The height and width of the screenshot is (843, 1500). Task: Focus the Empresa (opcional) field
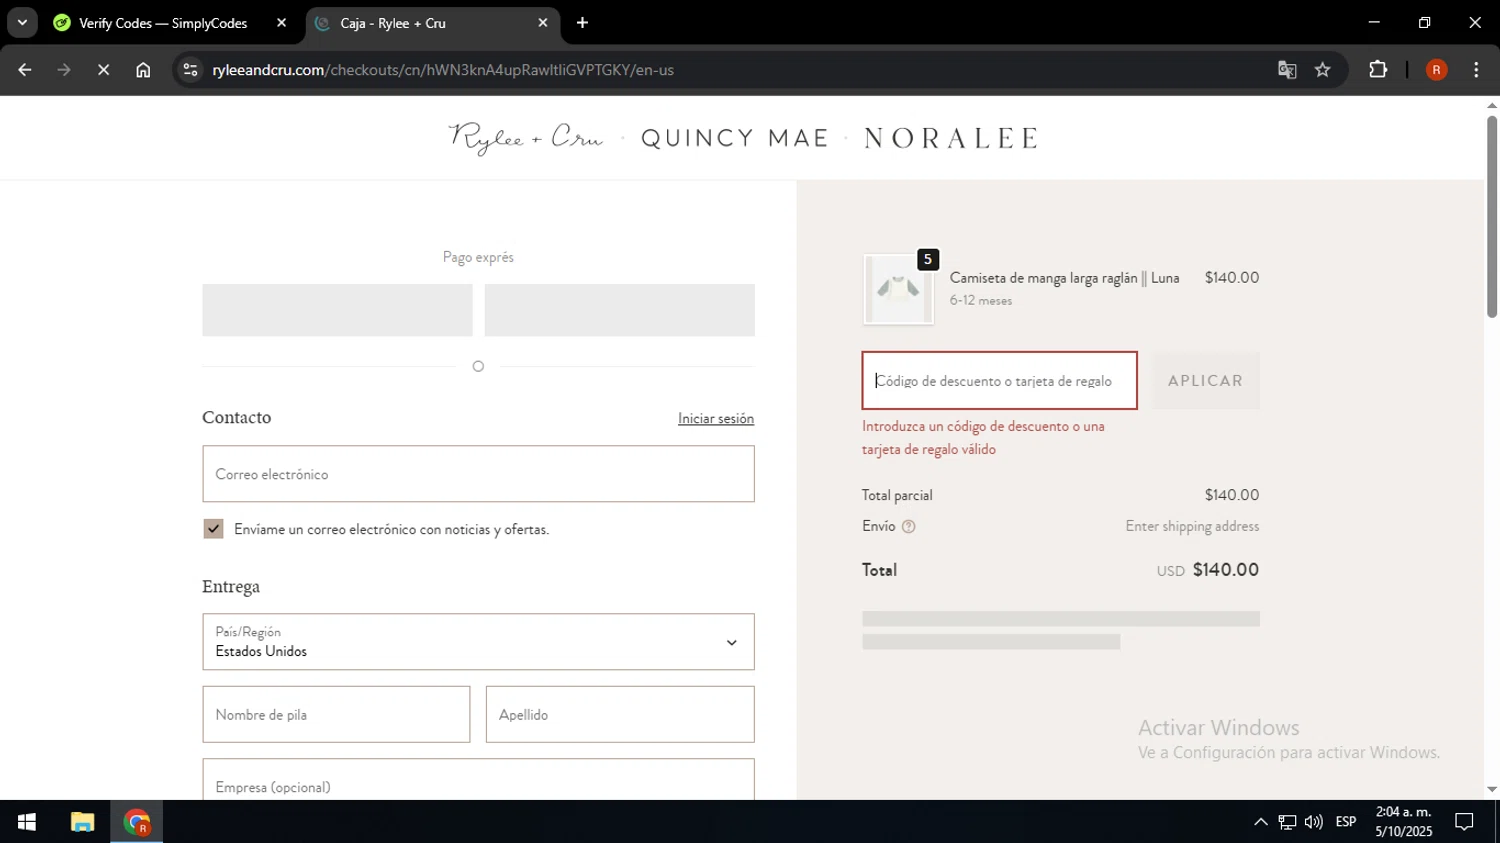tap(478, 780)
